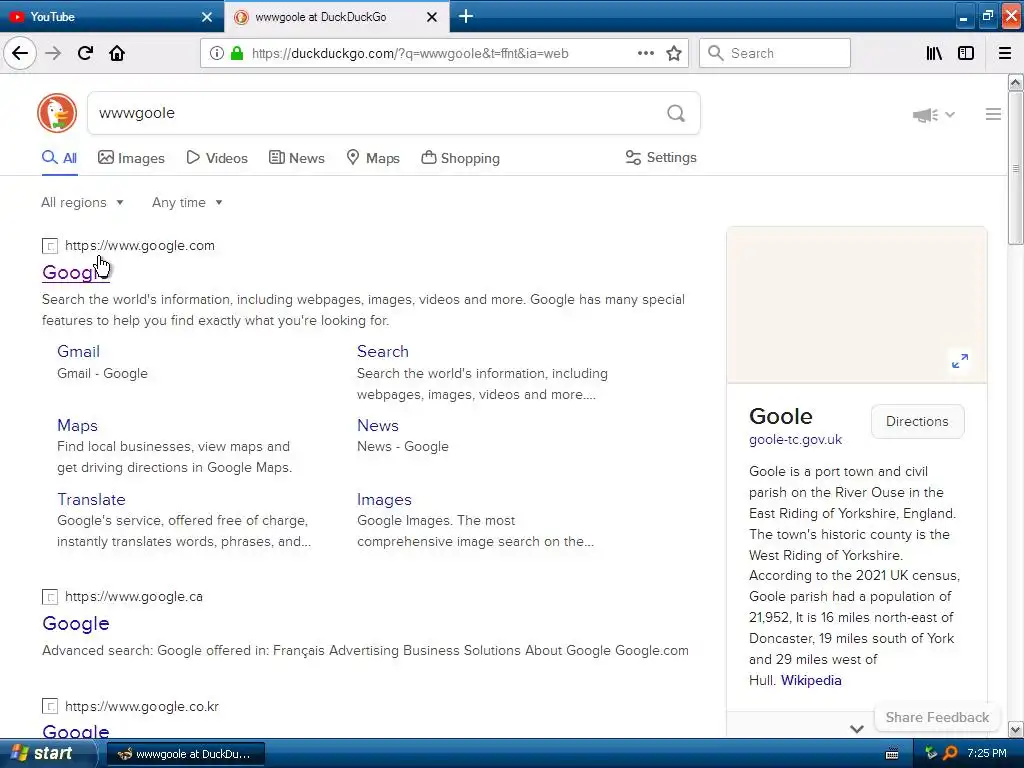This screenshot has width=1024, height=768.
Task: Reload the current page
Action: coord(85,53)
